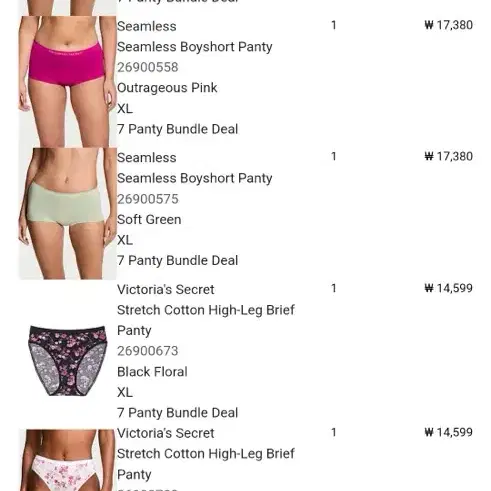Select item number 26900558
This screenshot has height=491, width=491.
148,67
